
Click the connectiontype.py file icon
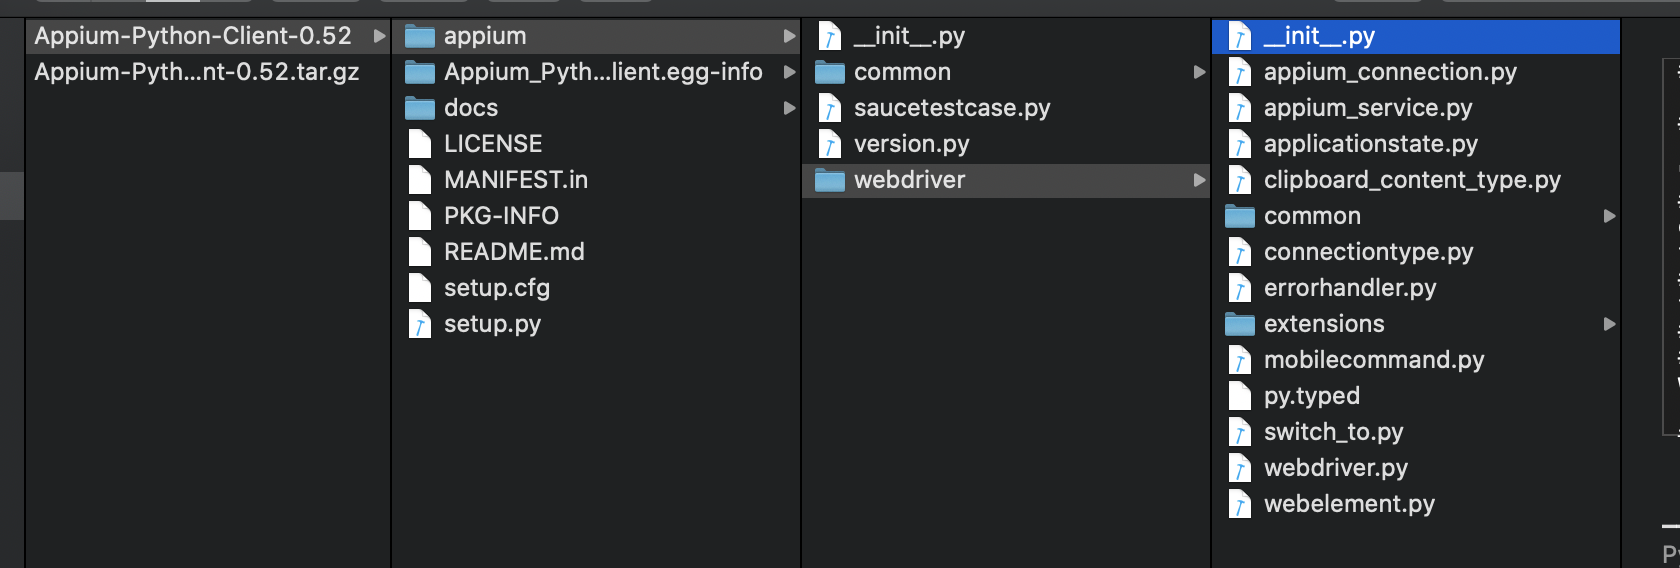[x=1239, y=252]
